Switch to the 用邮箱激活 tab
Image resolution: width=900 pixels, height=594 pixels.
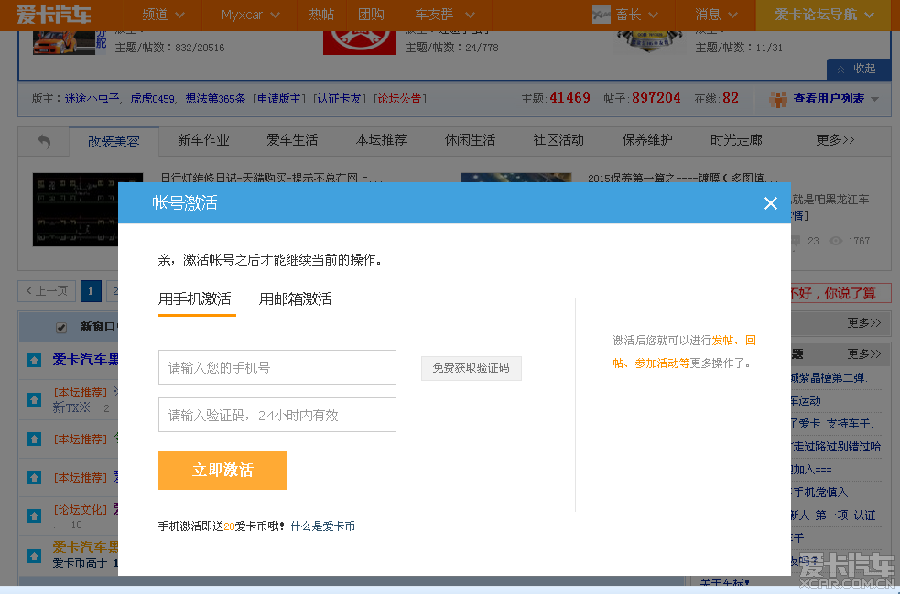coord(295,298)
